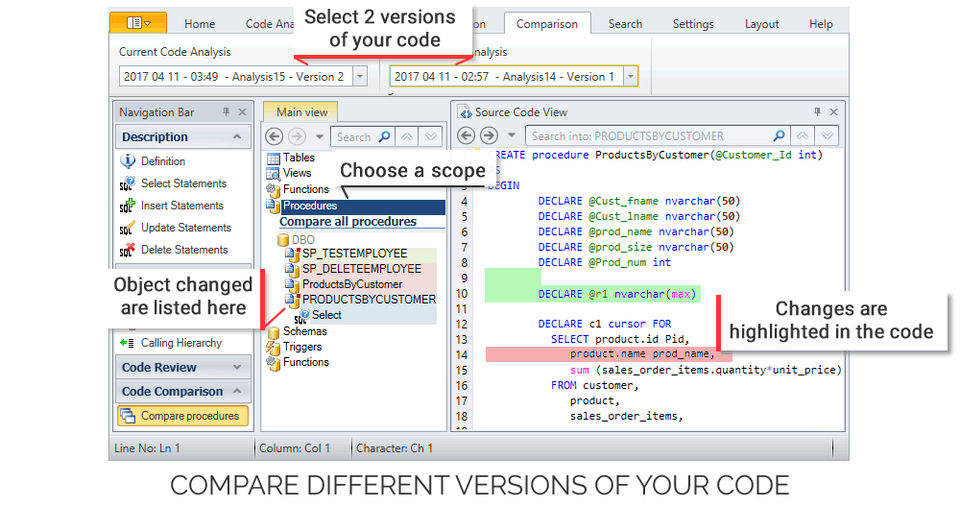
Task: Open the Analysis14 Version 1 dropdown
Action: 630,76
